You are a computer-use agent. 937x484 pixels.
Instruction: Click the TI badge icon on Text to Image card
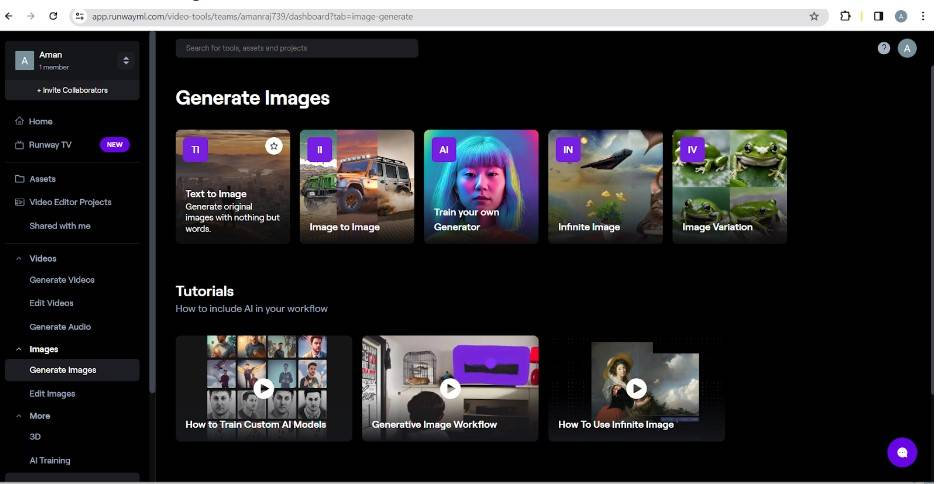196,149
